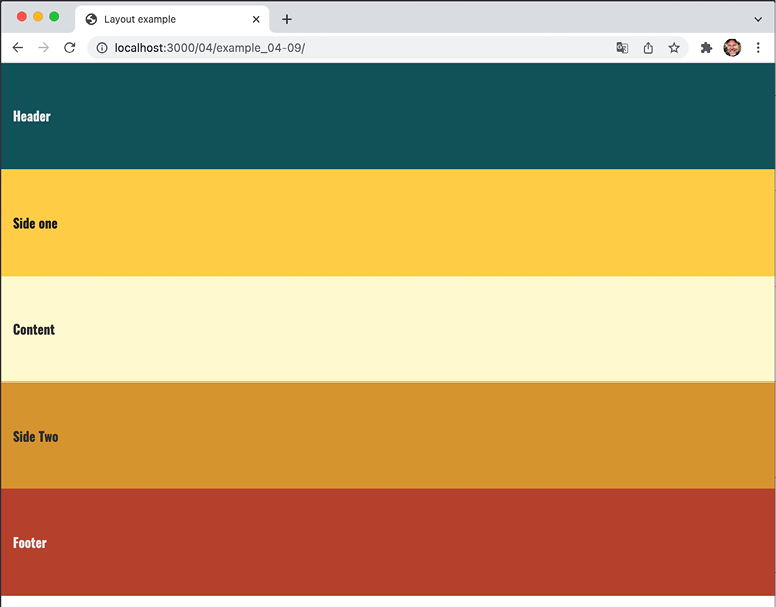
Task: Open the user profile avatar
Action: (732, 47)
